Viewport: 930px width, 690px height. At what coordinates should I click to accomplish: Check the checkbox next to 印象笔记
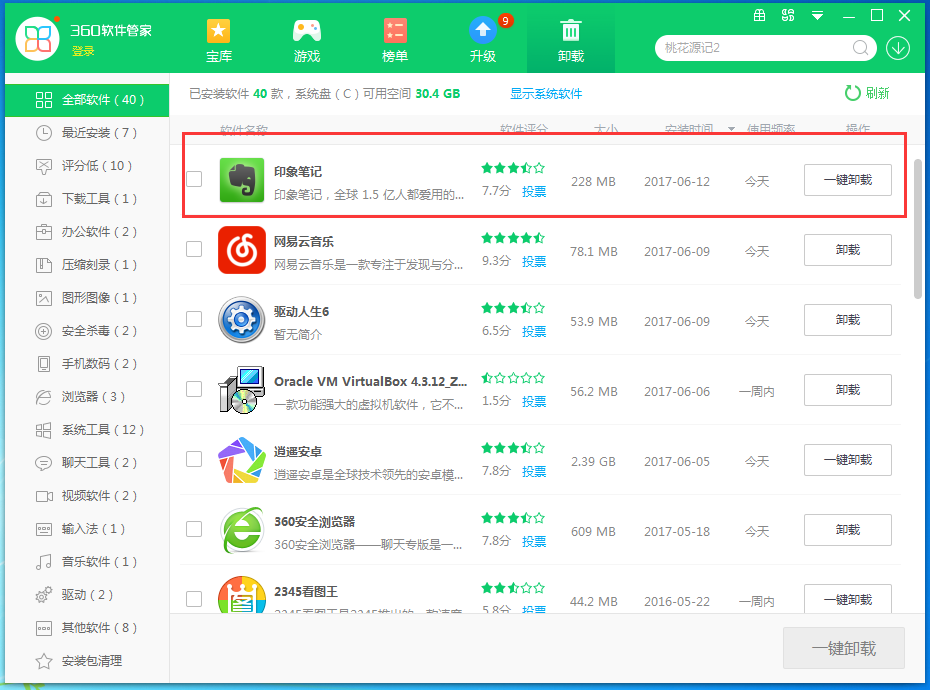click(194, 181)
